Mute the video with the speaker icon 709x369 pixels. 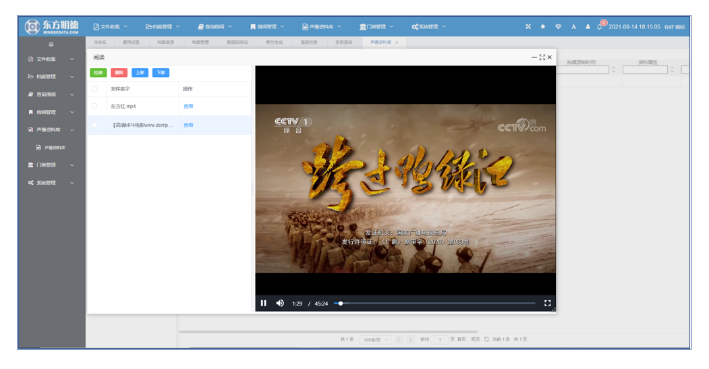click(280, 303)
